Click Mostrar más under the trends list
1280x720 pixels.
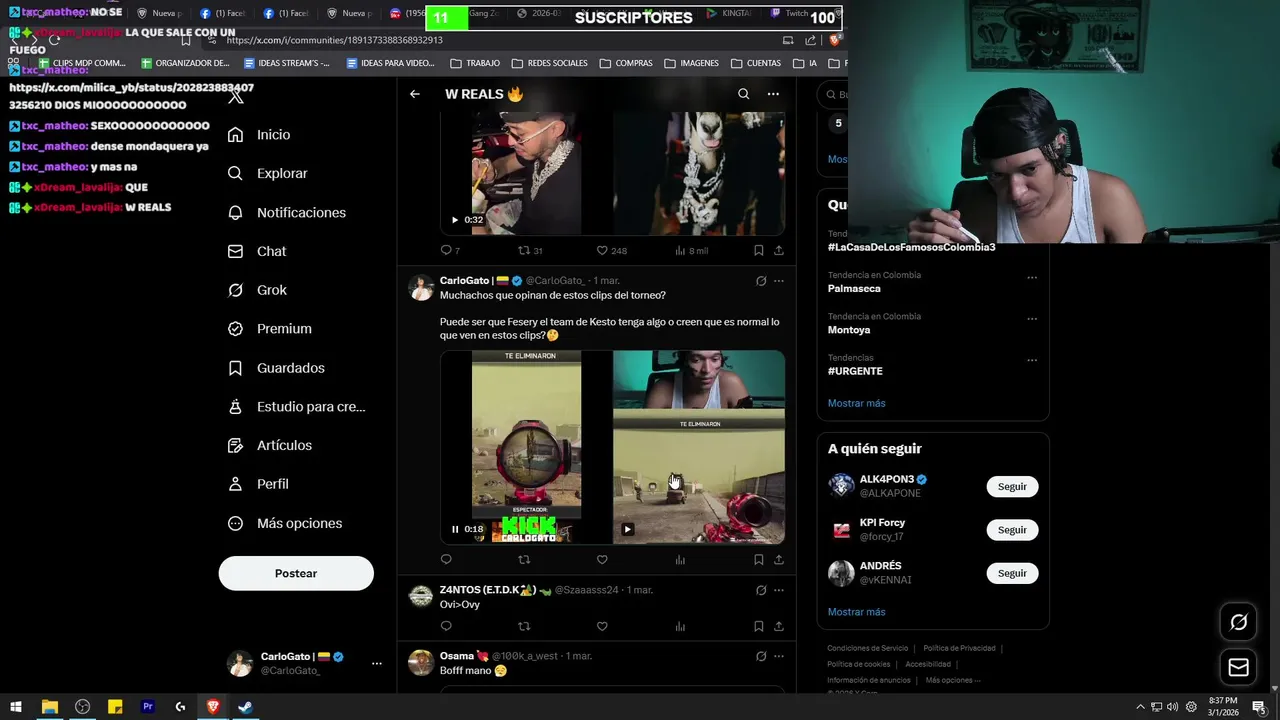[856, 403]
